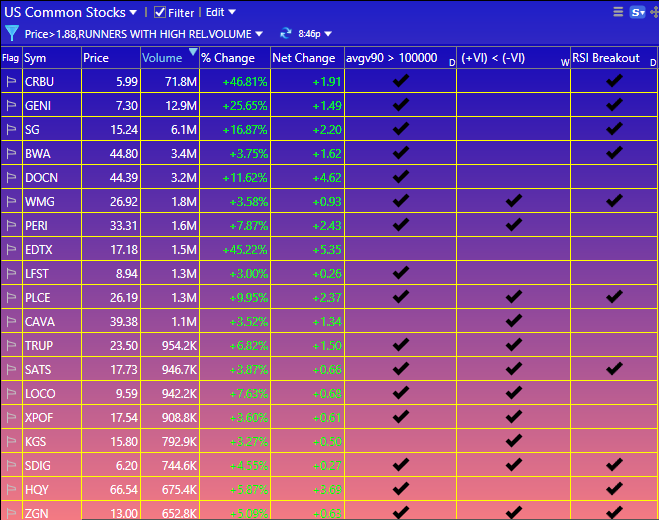659x520 pixels.
Task: Click the DOCN ticker
Action: tap(41, 177)
